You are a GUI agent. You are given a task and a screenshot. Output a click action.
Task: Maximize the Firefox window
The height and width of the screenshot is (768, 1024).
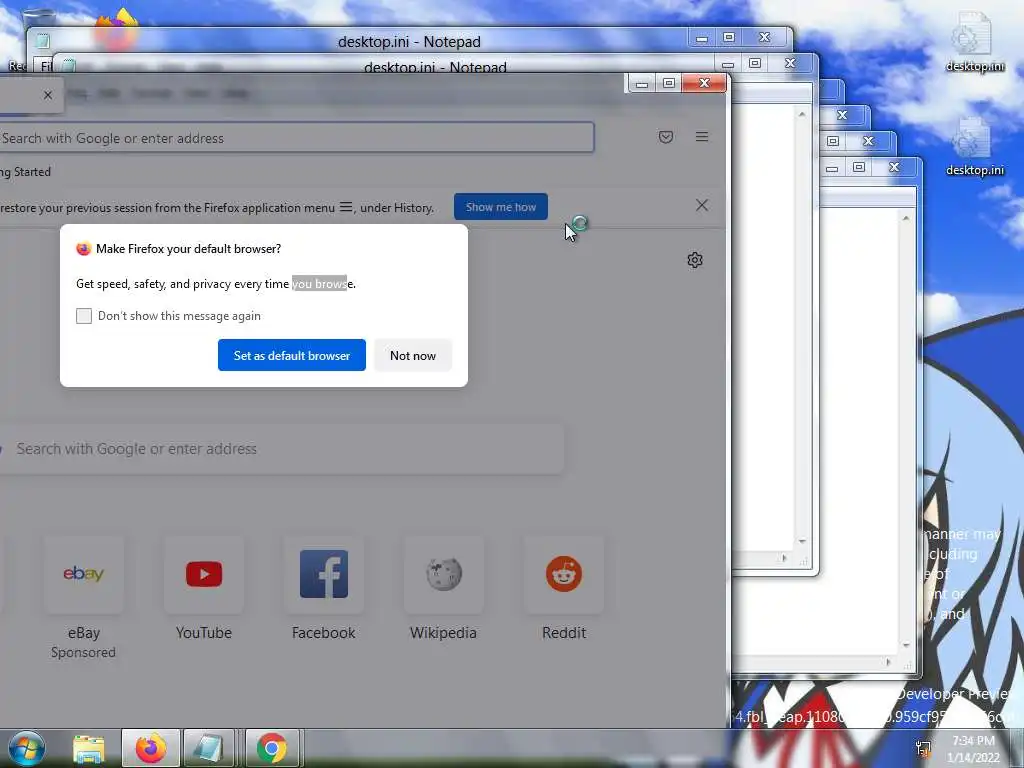pos(669,83)
